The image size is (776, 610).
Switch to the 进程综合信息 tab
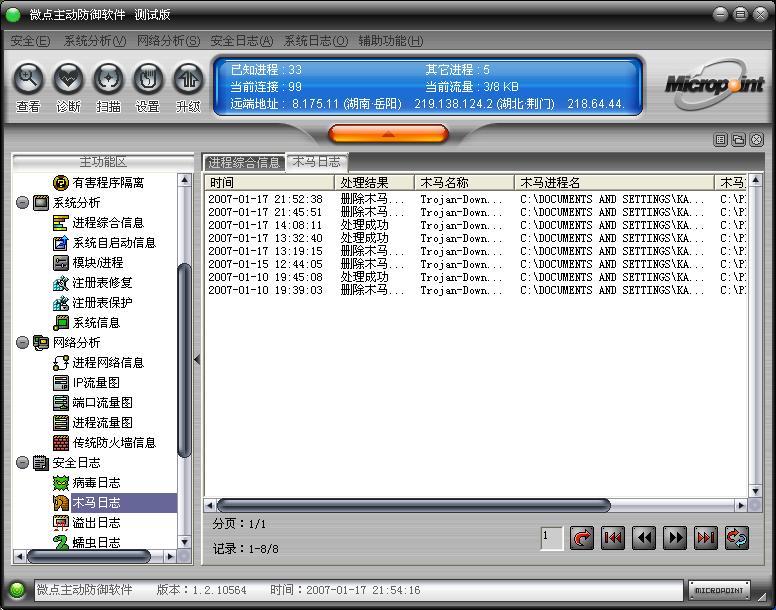[x=244, y=162]
